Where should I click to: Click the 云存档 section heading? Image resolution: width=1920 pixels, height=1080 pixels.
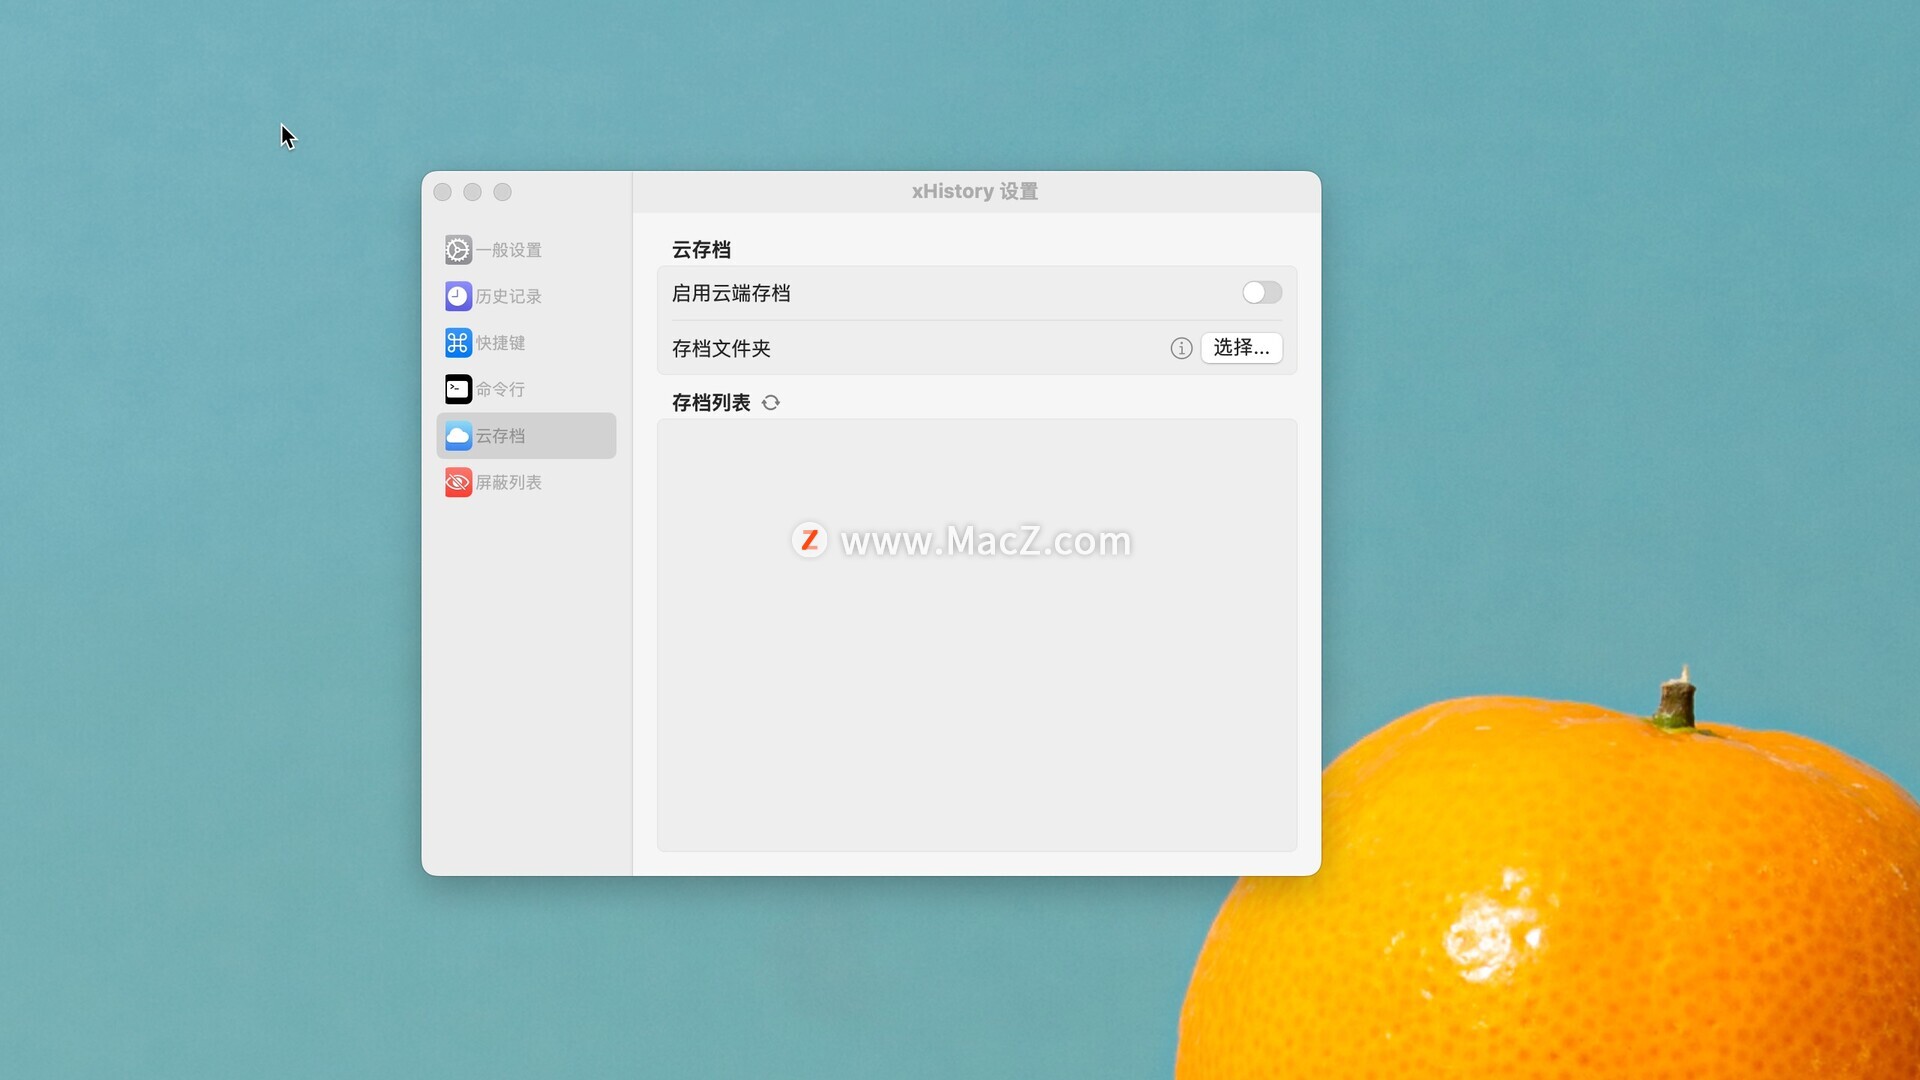[701, 250]
